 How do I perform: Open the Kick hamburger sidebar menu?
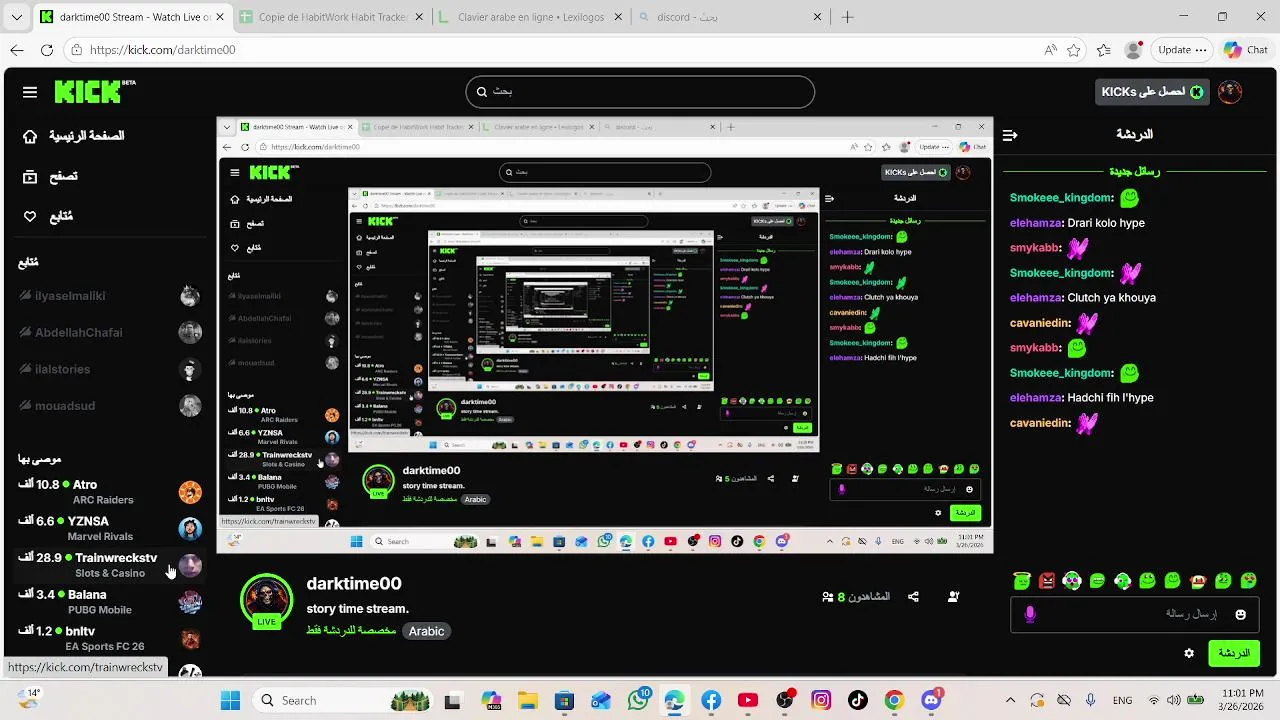pyautogui.click(x=30, y=92)
